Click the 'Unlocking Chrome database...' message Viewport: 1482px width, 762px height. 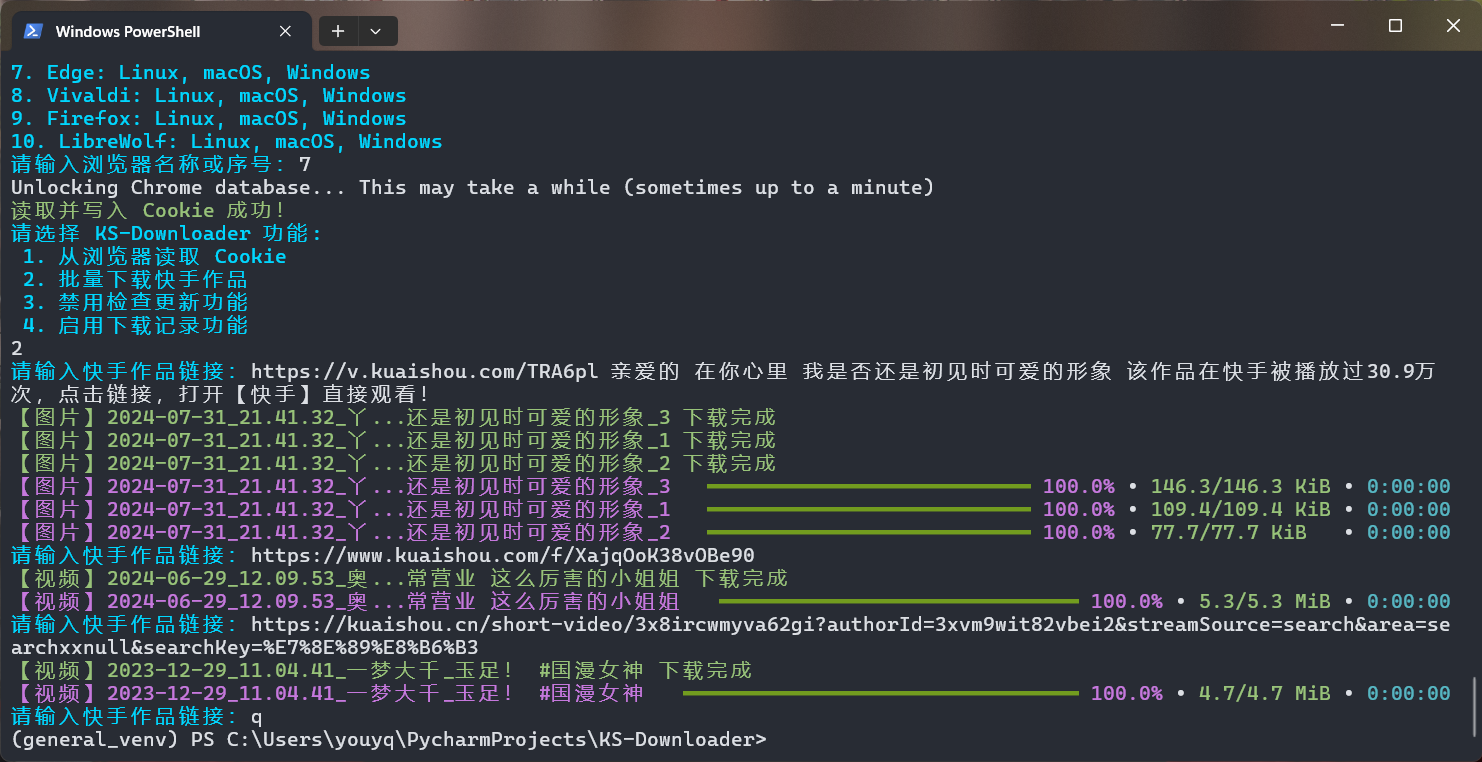coord(473,188)
